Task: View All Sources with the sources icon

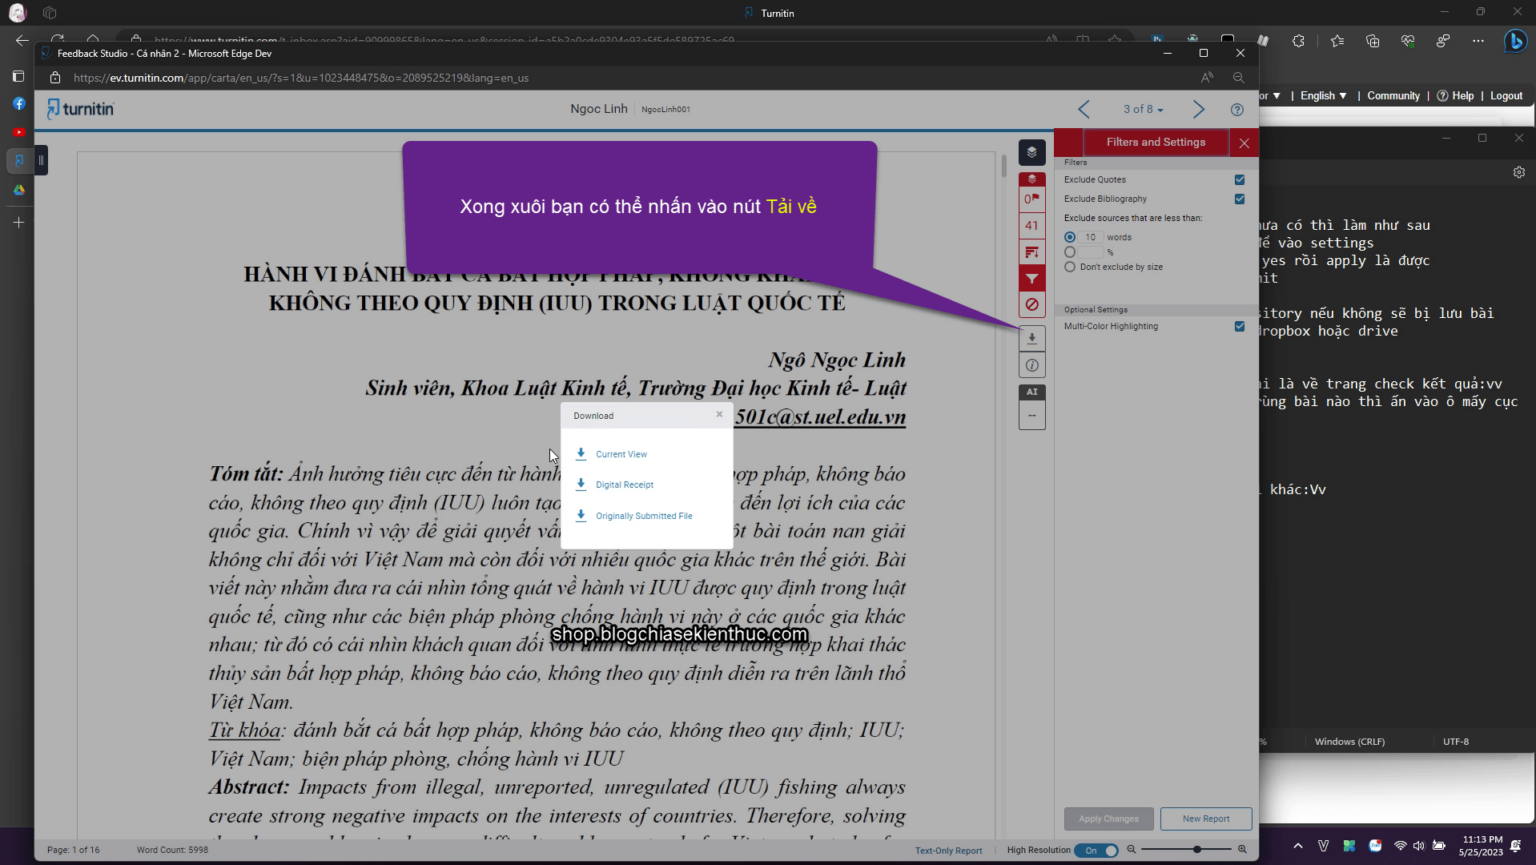Action: [x=1031, y=252]
